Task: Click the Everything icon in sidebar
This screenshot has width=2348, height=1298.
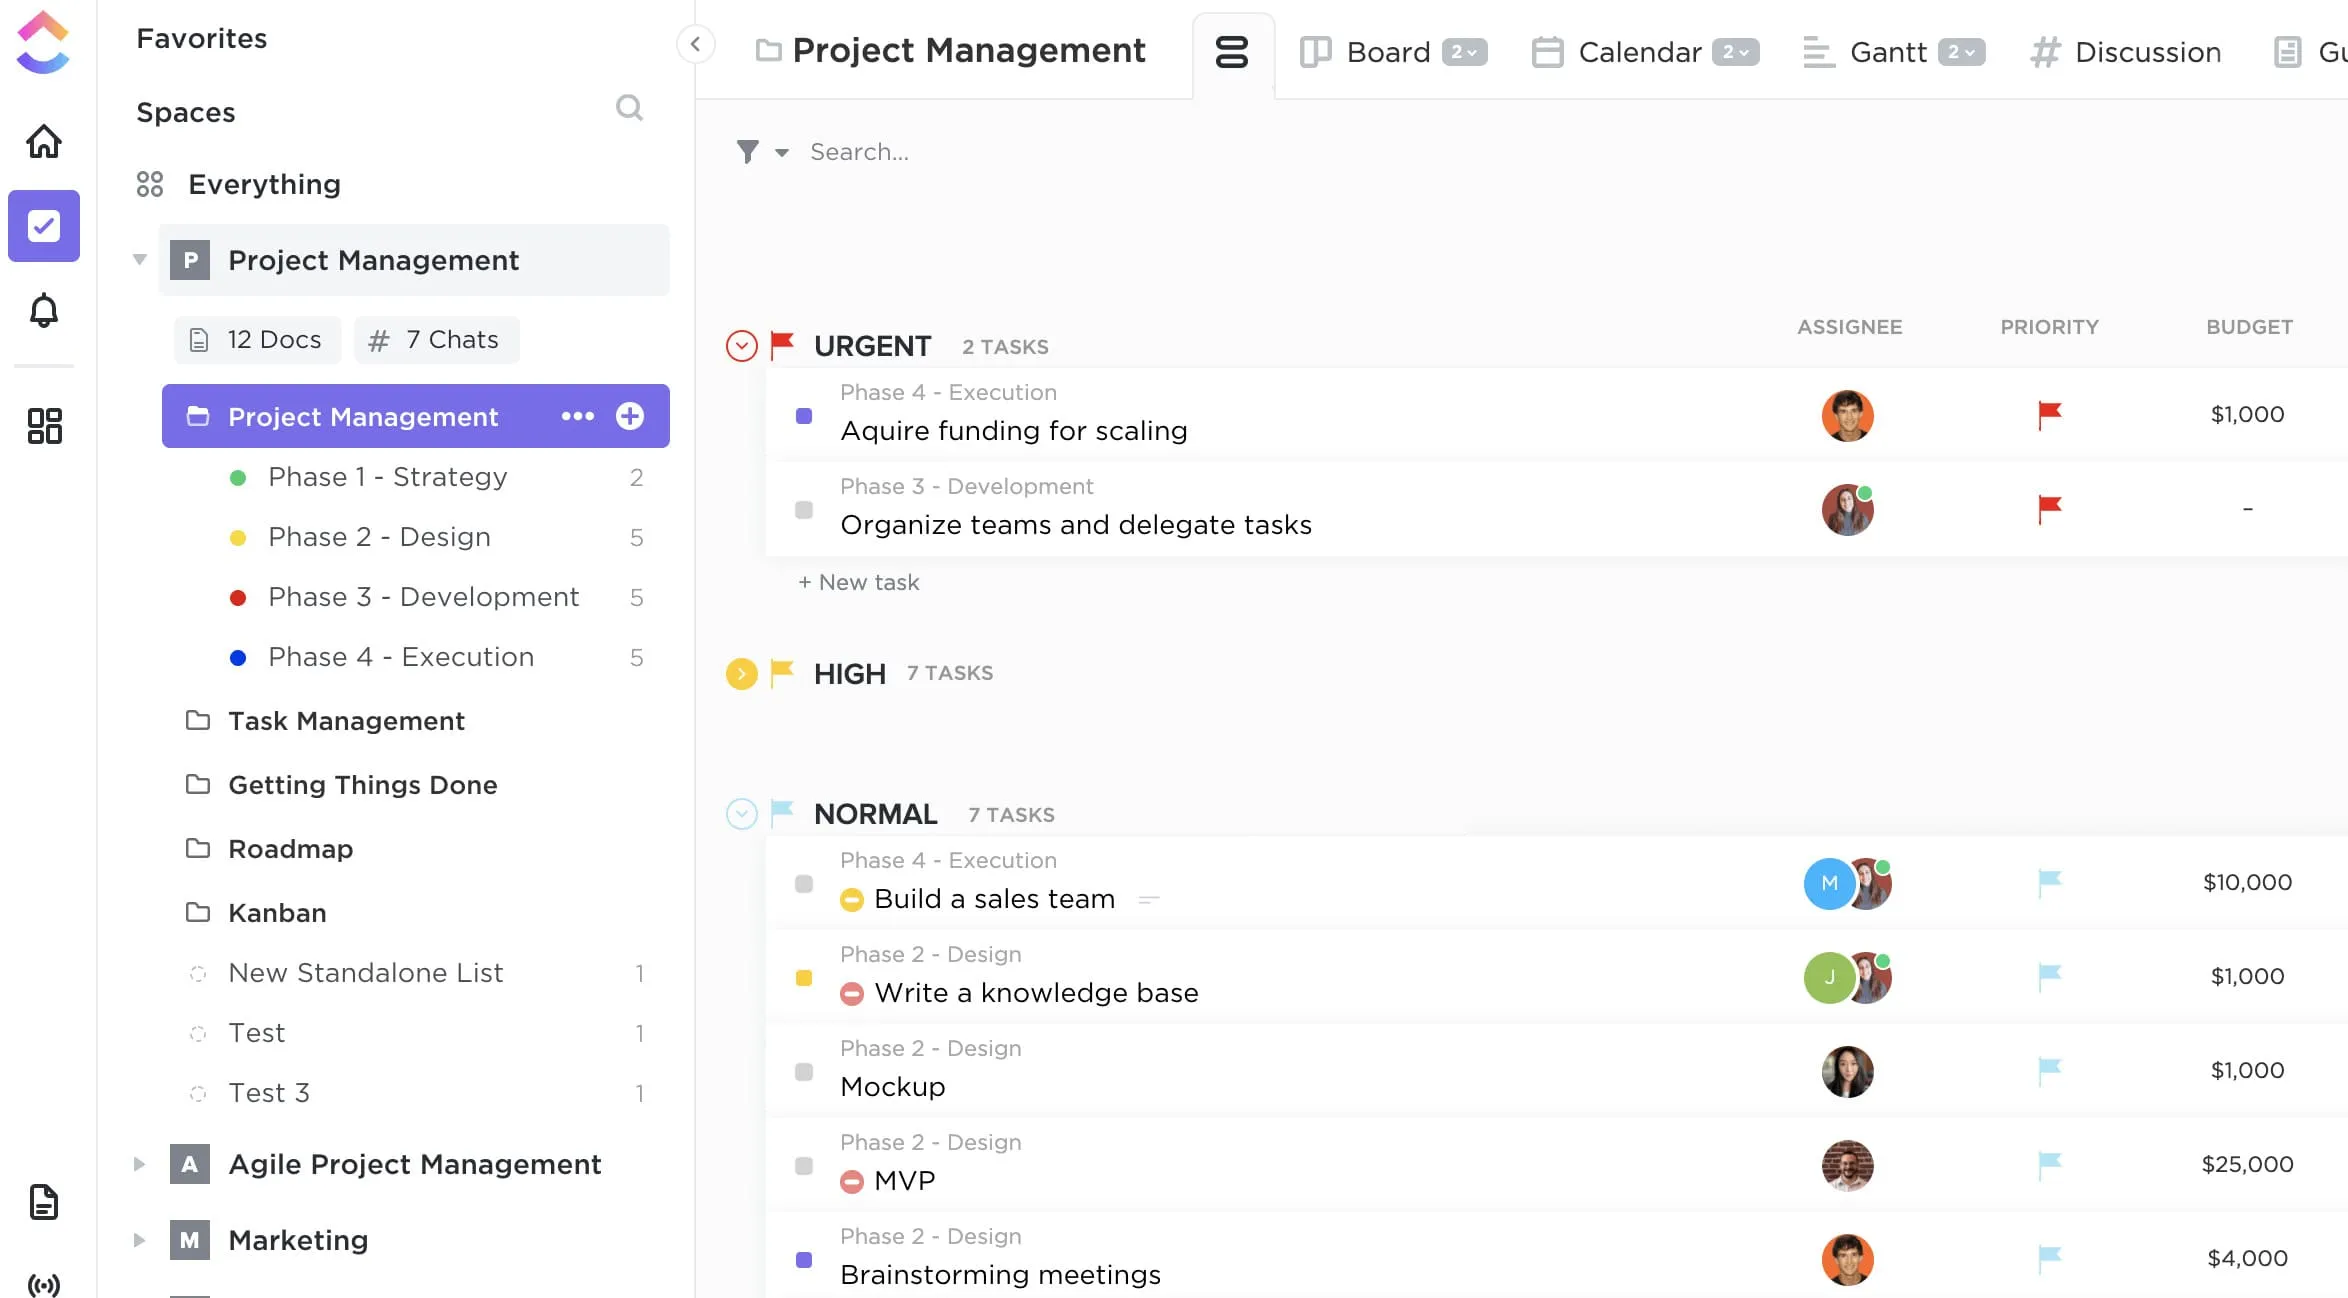Action: [x=150, y=182]
